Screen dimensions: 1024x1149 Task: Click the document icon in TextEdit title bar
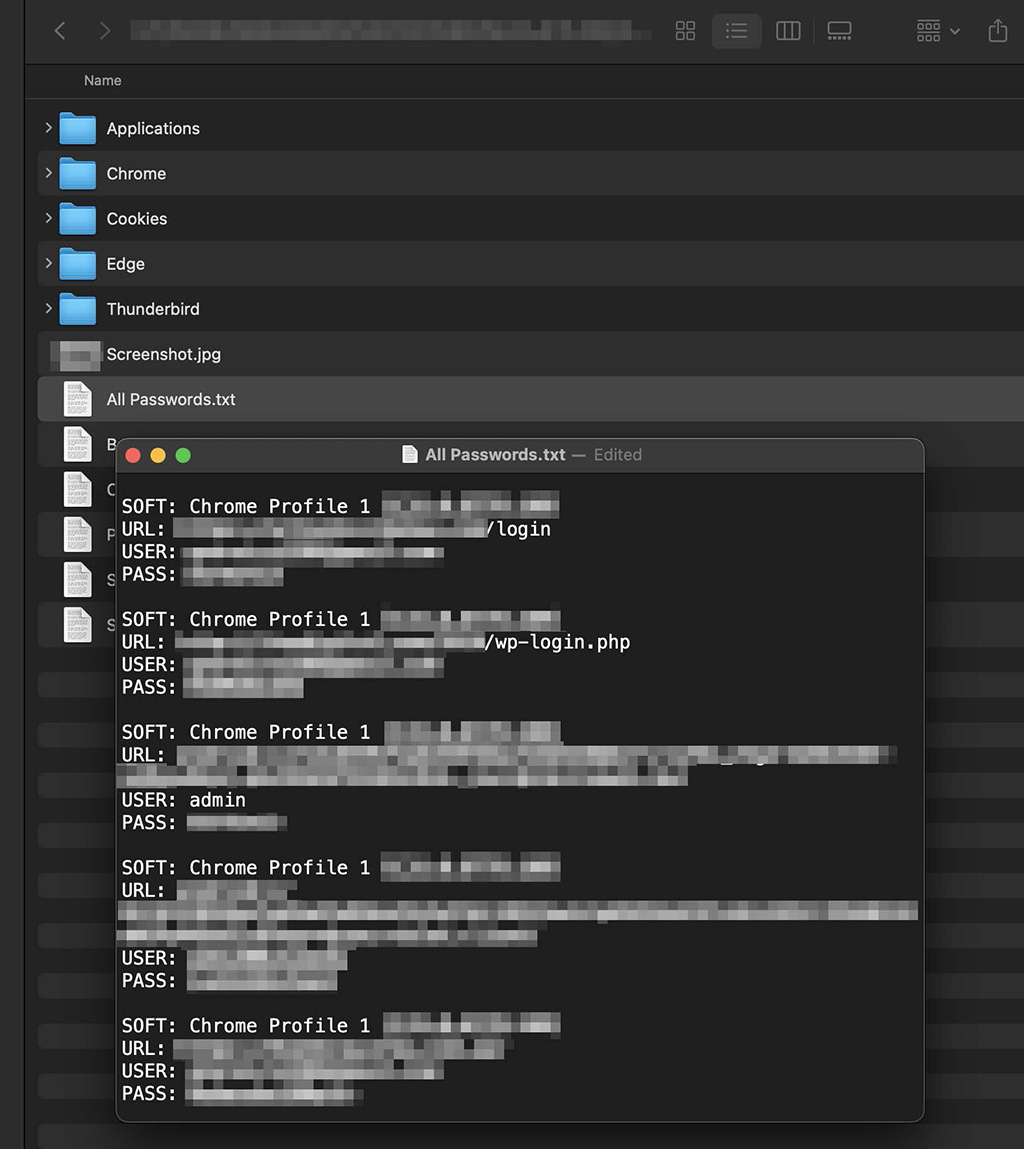point(410,455)
